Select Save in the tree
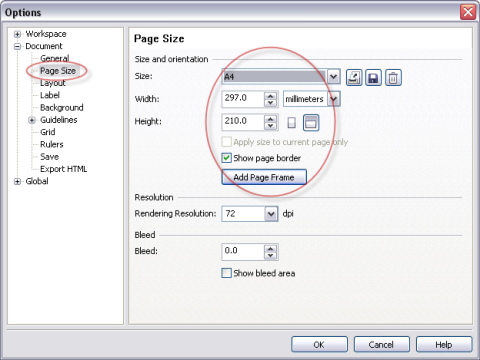Viewport: 480px width, 360px height. point(49,157)
